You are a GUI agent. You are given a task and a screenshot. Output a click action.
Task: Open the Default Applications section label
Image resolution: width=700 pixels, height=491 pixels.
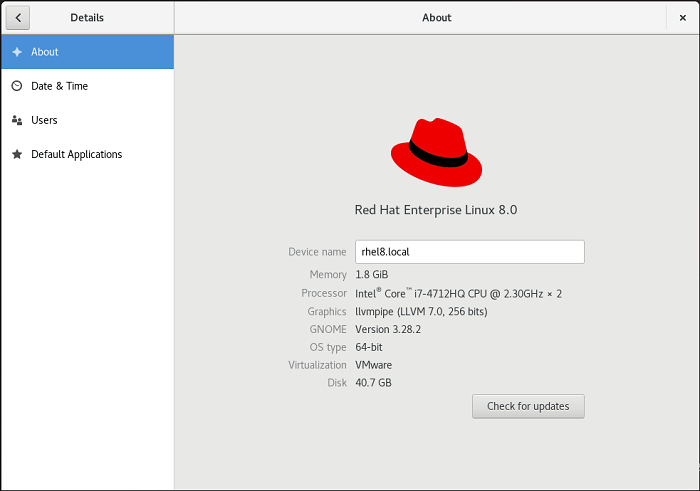76,154
